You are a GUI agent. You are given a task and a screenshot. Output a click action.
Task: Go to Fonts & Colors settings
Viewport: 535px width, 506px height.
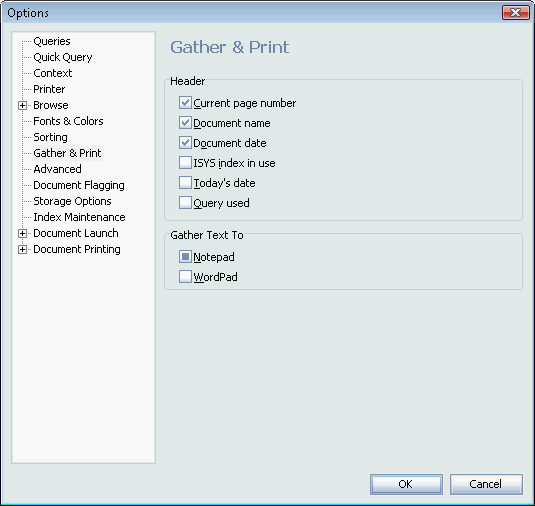tap(68, 121)
